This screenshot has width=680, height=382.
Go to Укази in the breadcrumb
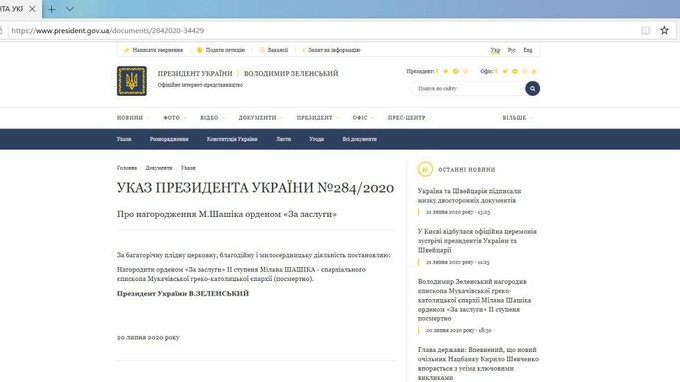click(188, 168)
